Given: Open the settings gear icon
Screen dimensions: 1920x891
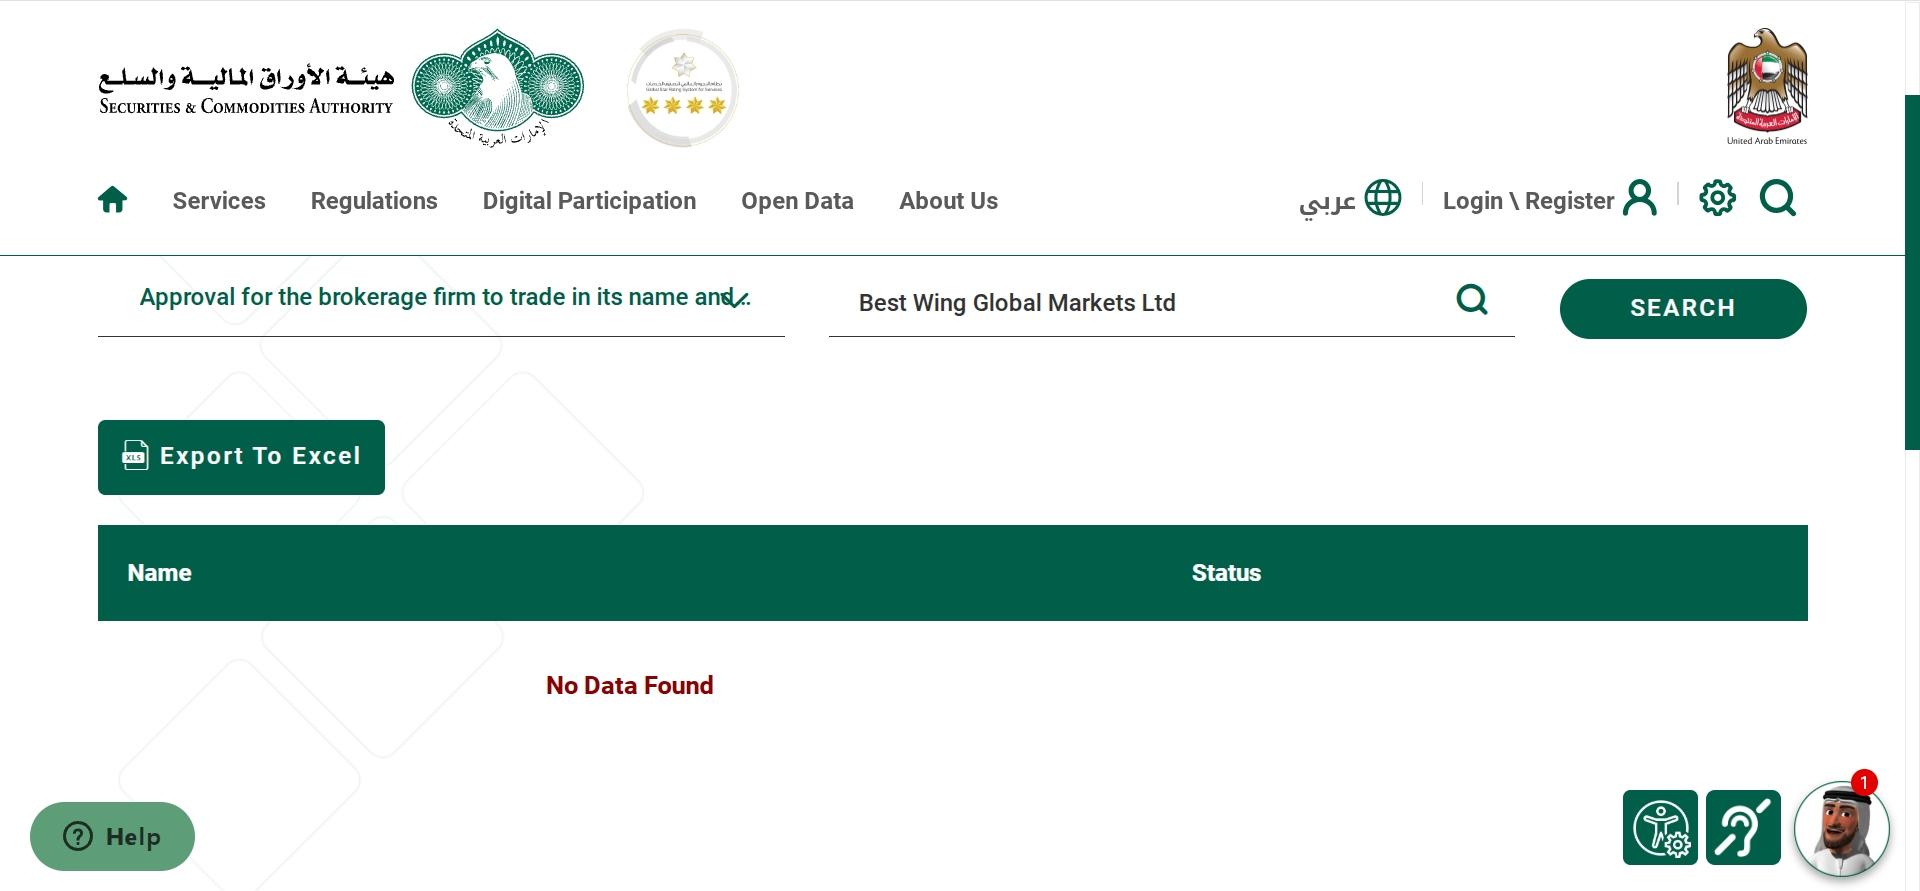Looking at the screenshot, I should [1718, 198].
